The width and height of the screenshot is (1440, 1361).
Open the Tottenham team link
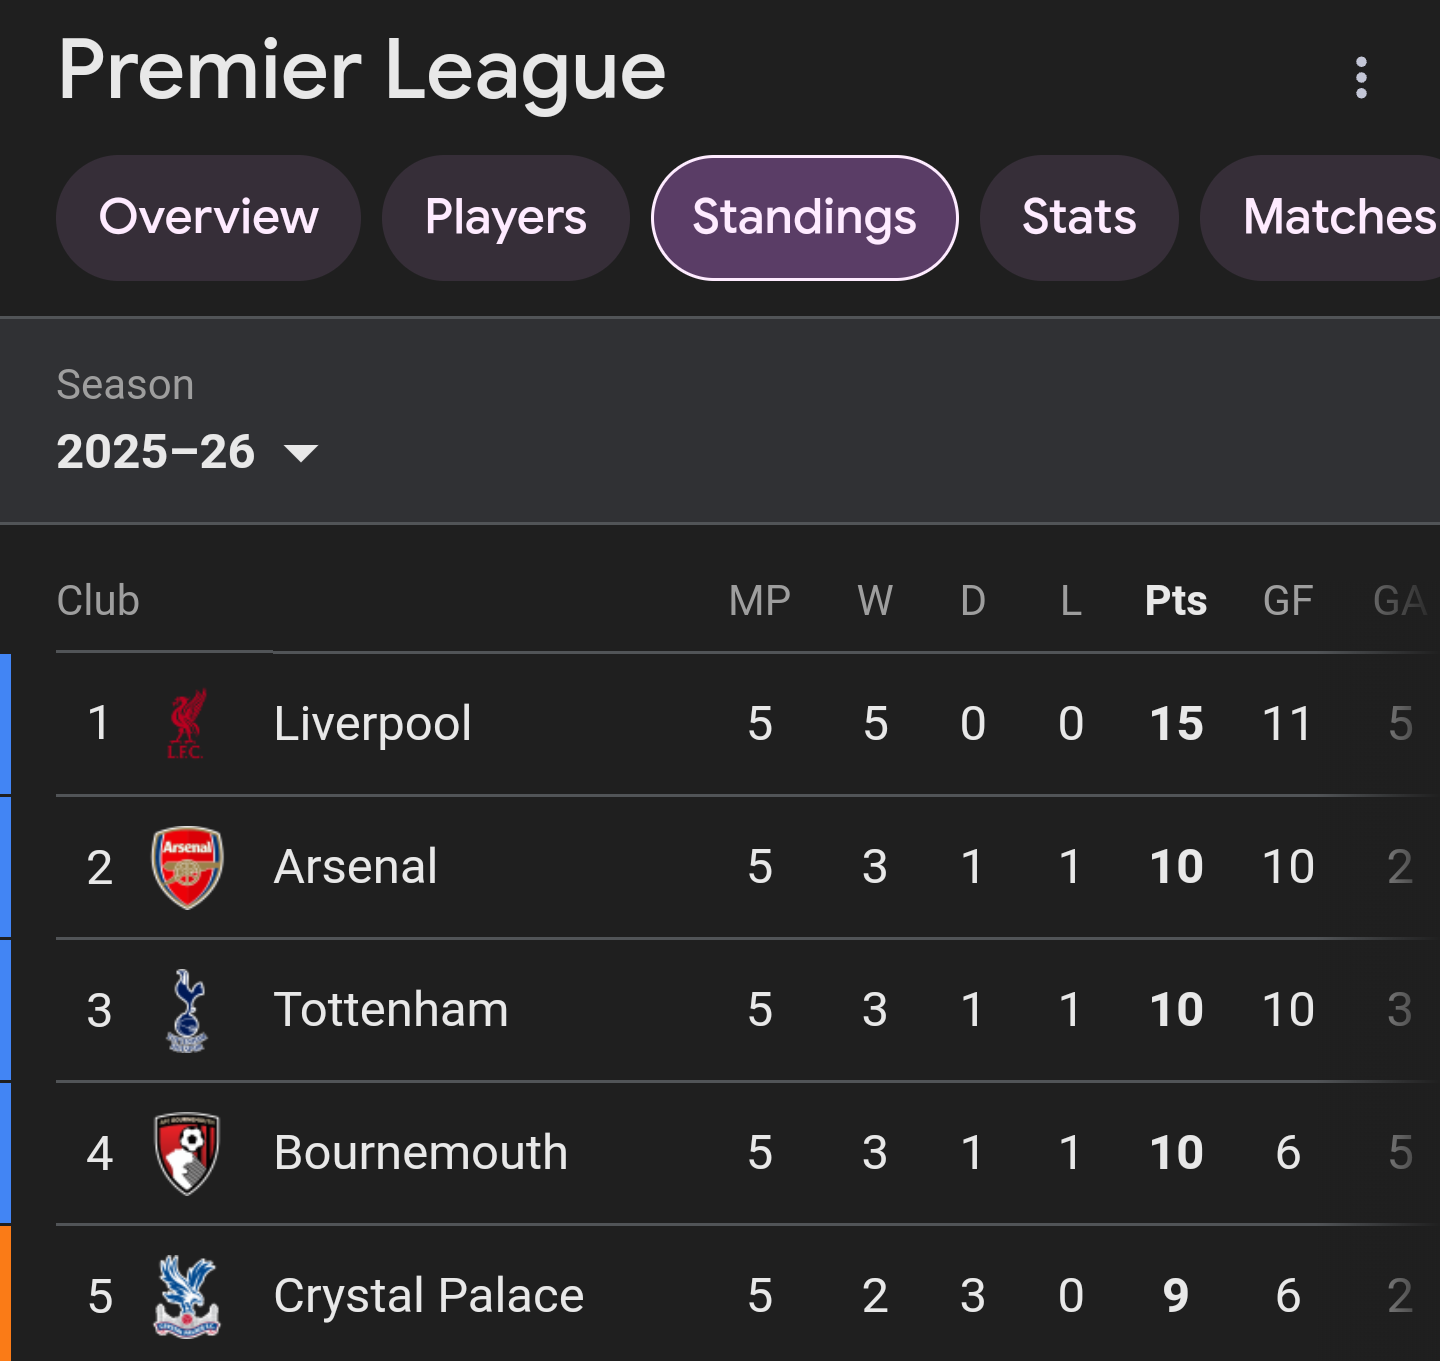tap(391, 1010)
